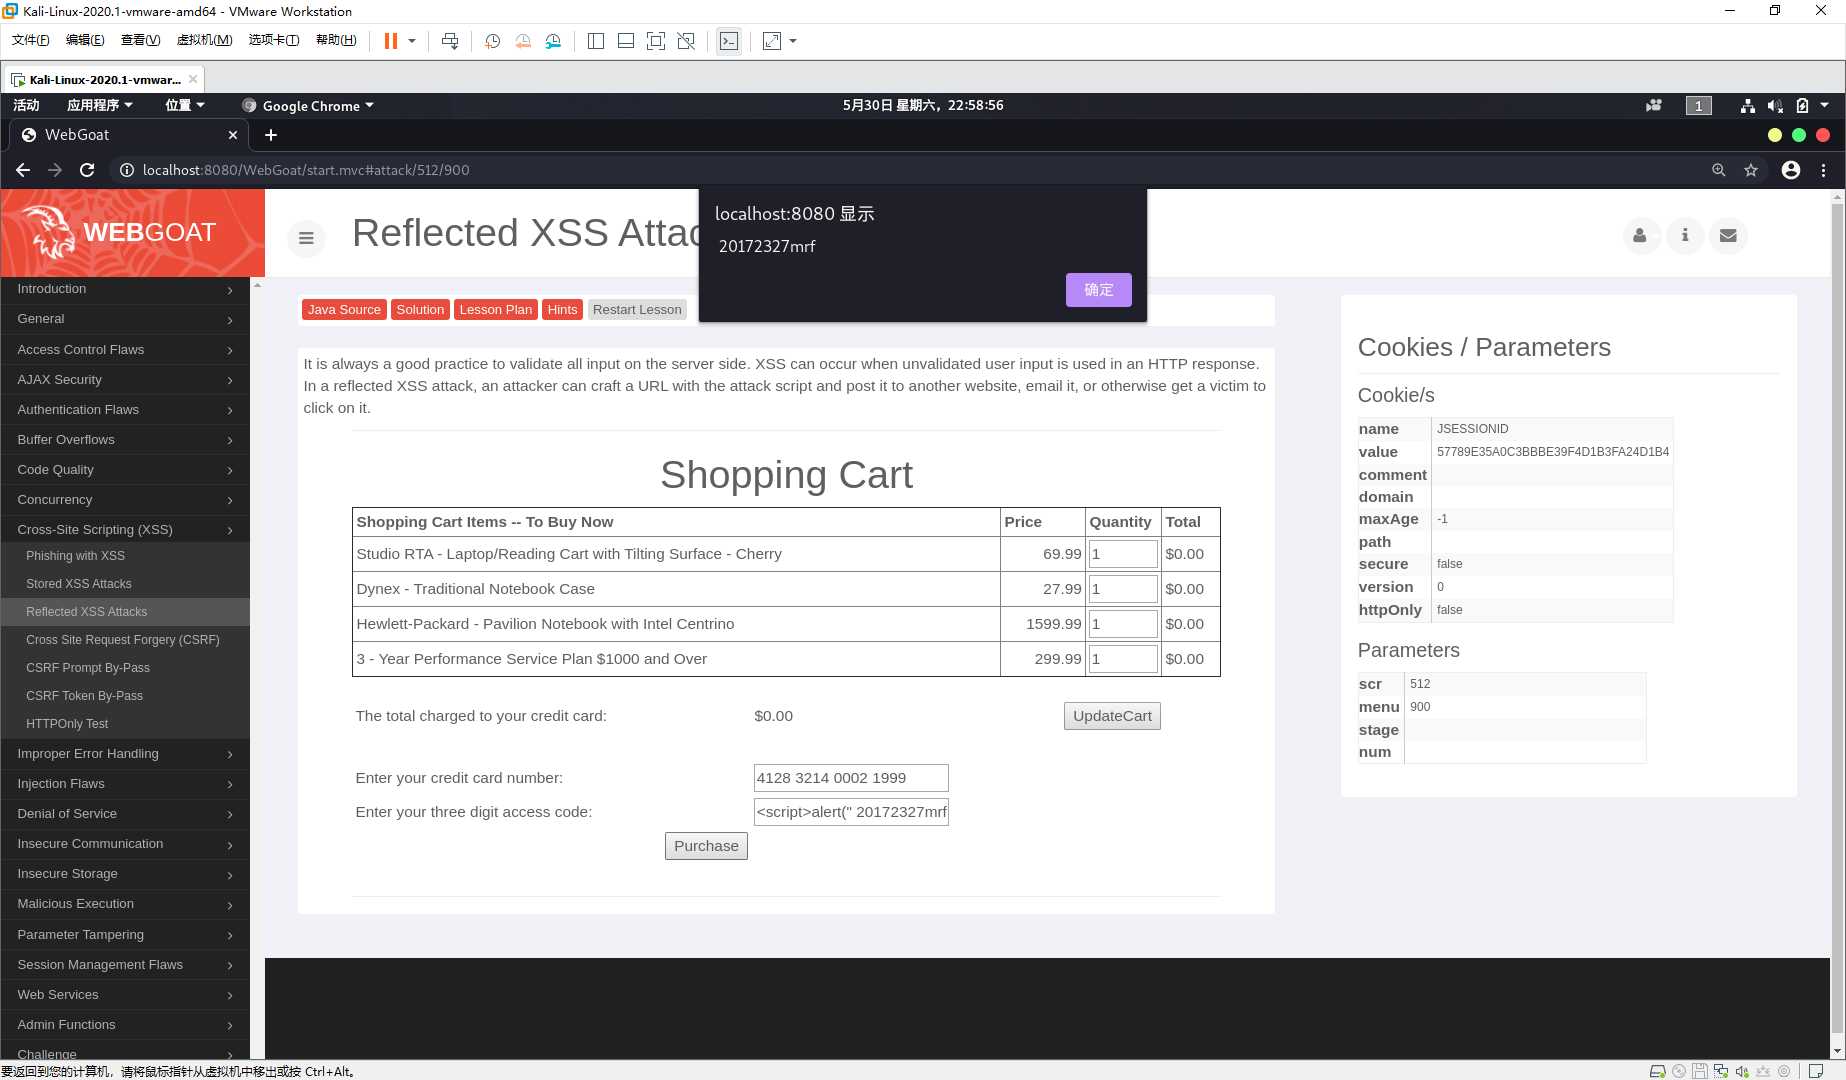
Task: Collapse the Cross-Site Scripting (XSS) category
Action: click(x=125, y=530)
